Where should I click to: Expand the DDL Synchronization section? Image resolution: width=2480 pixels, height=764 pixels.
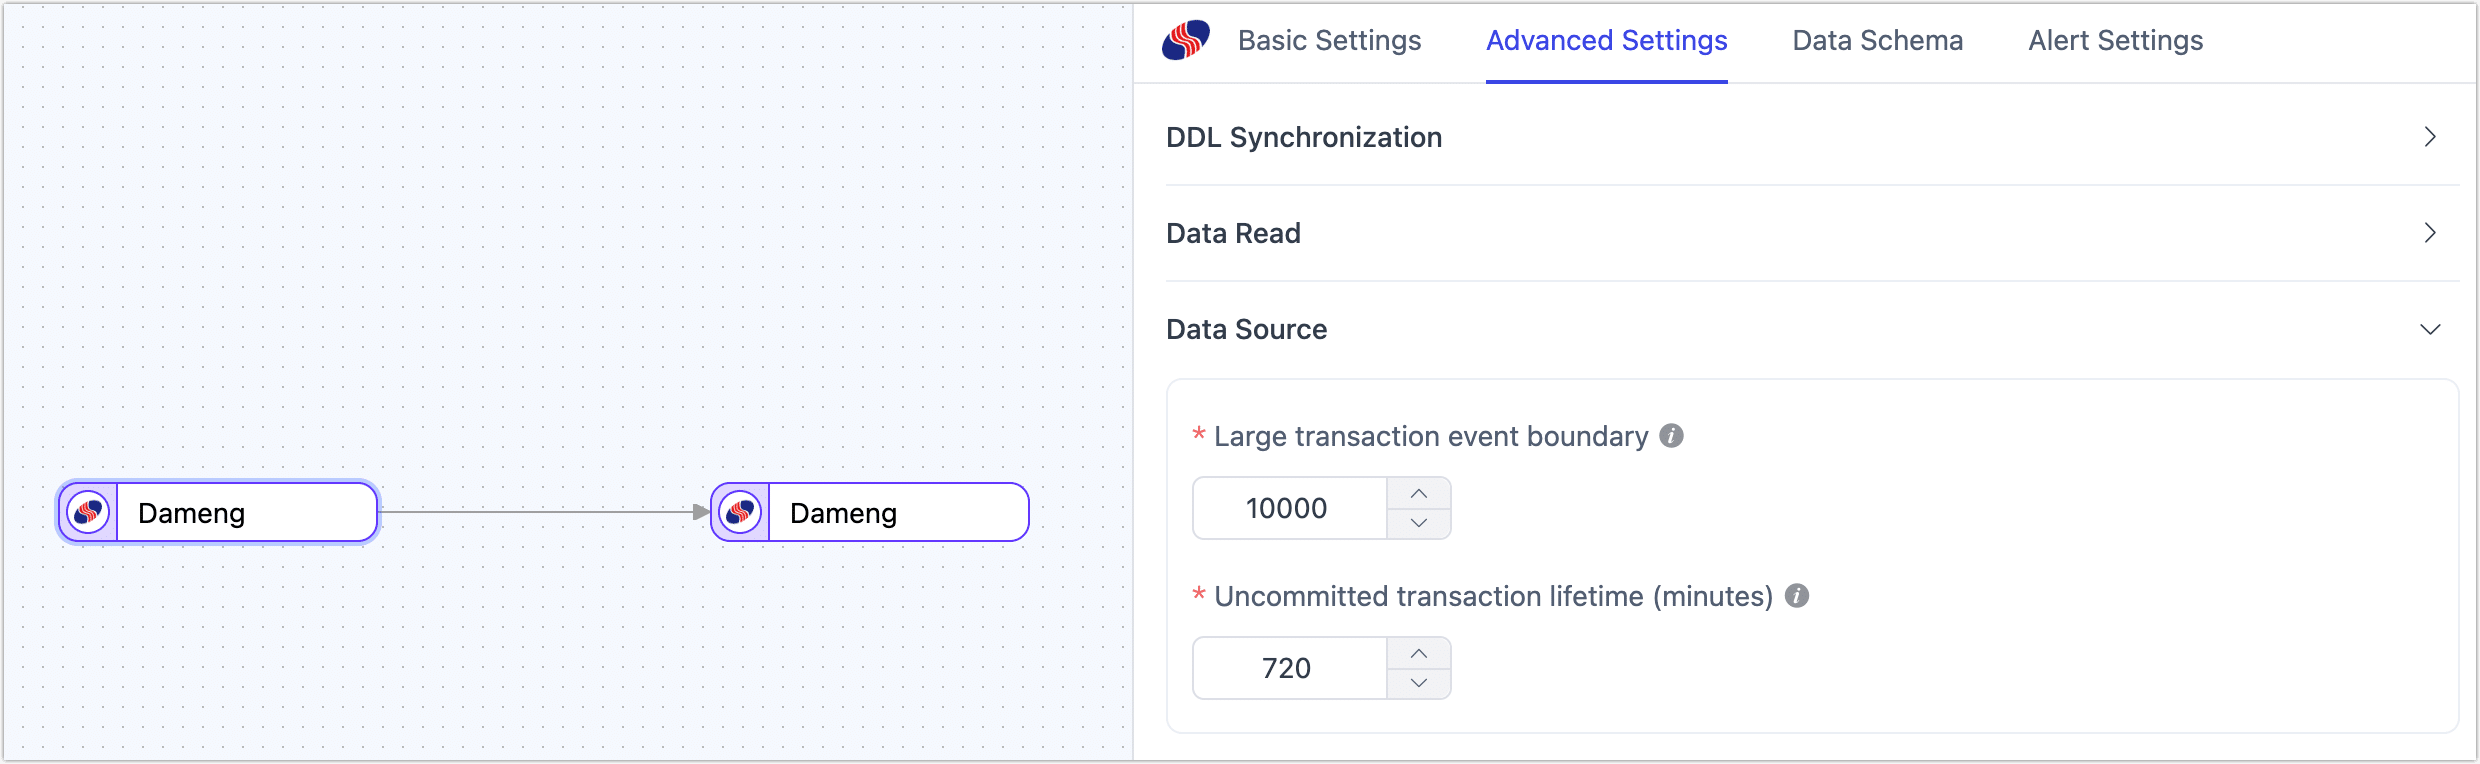(2430, 137)
